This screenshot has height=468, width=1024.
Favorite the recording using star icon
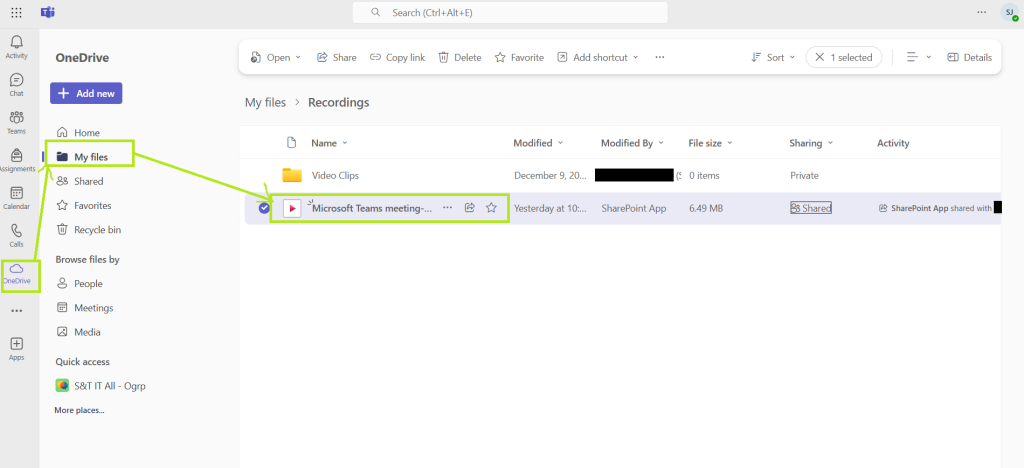click(491, 208)
